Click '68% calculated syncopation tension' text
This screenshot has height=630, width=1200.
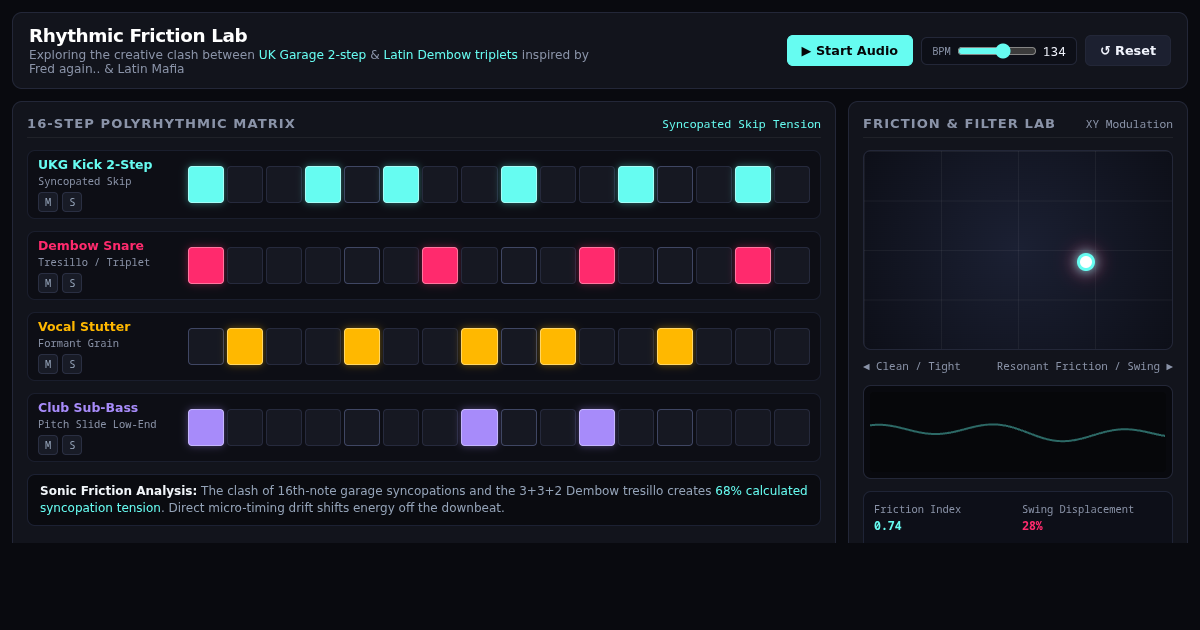(424, 499)
